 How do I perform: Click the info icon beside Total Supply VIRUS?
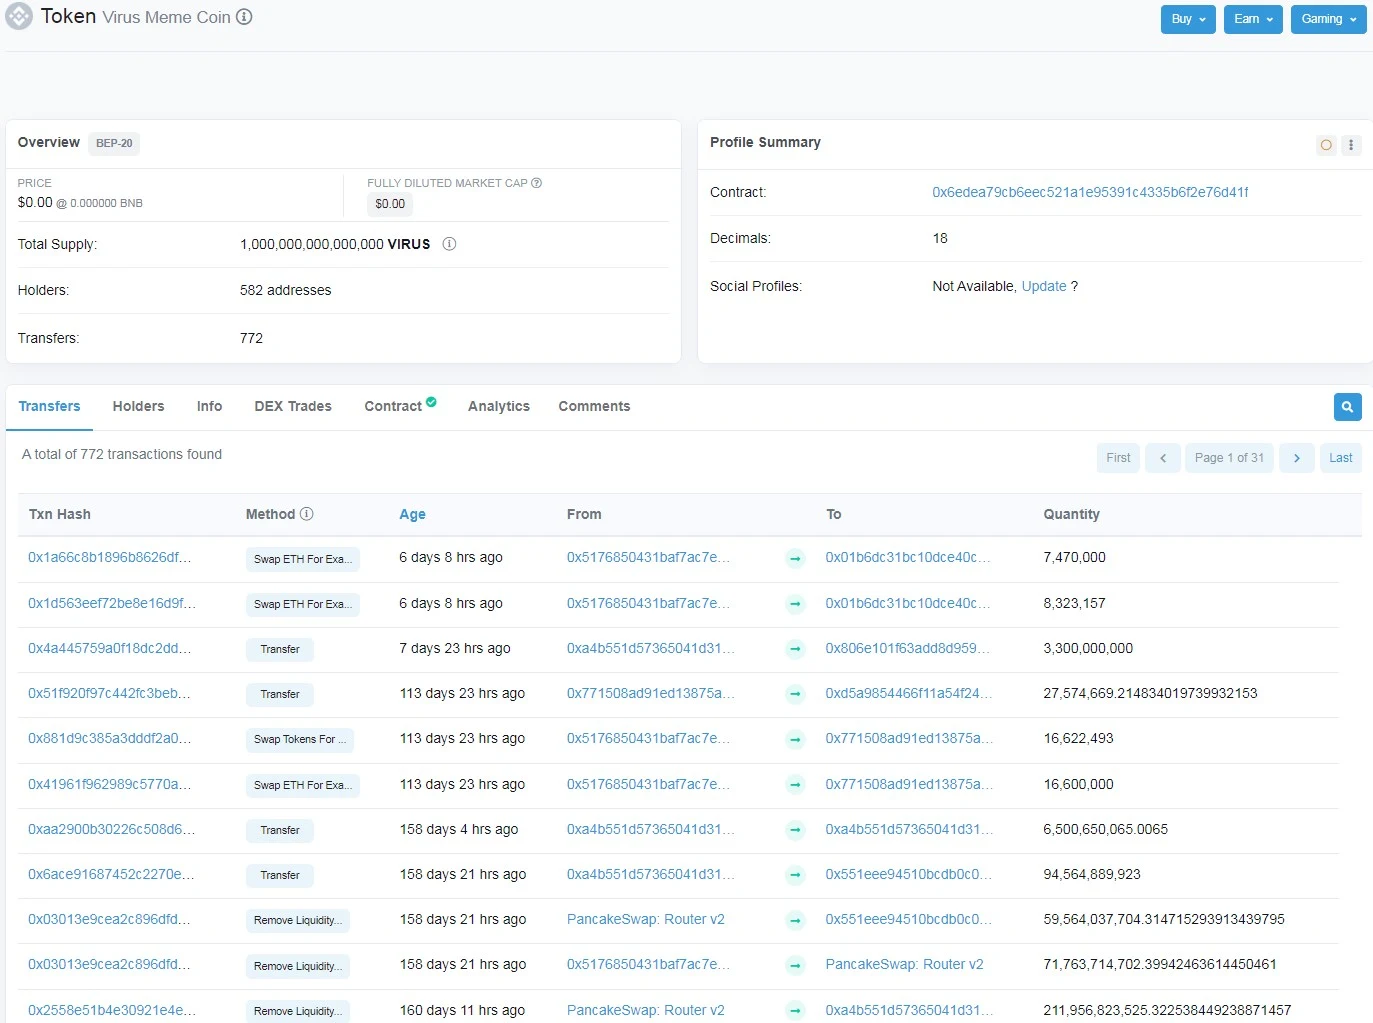click(x=449, y=244)
